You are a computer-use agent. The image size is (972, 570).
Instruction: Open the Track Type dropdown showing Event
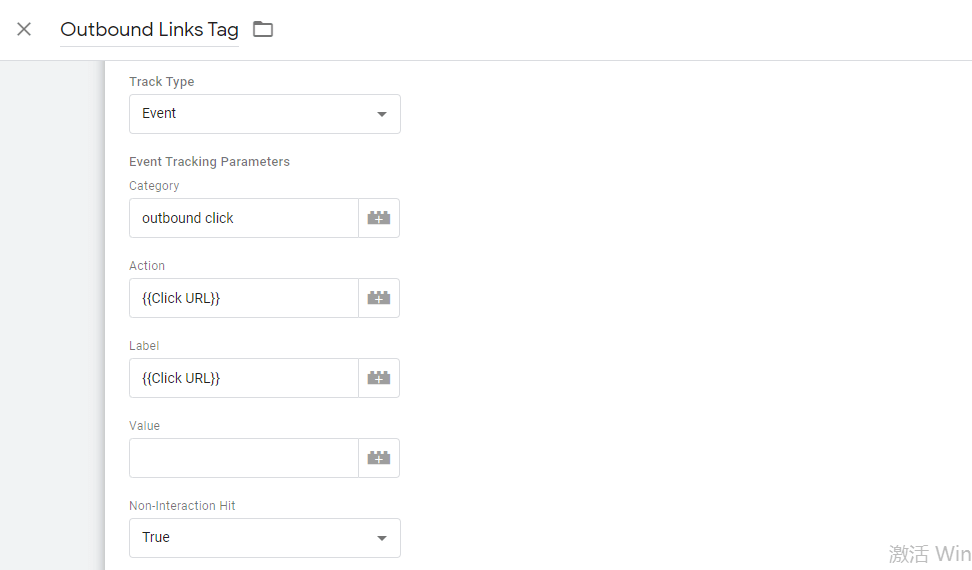coord(265,114)
